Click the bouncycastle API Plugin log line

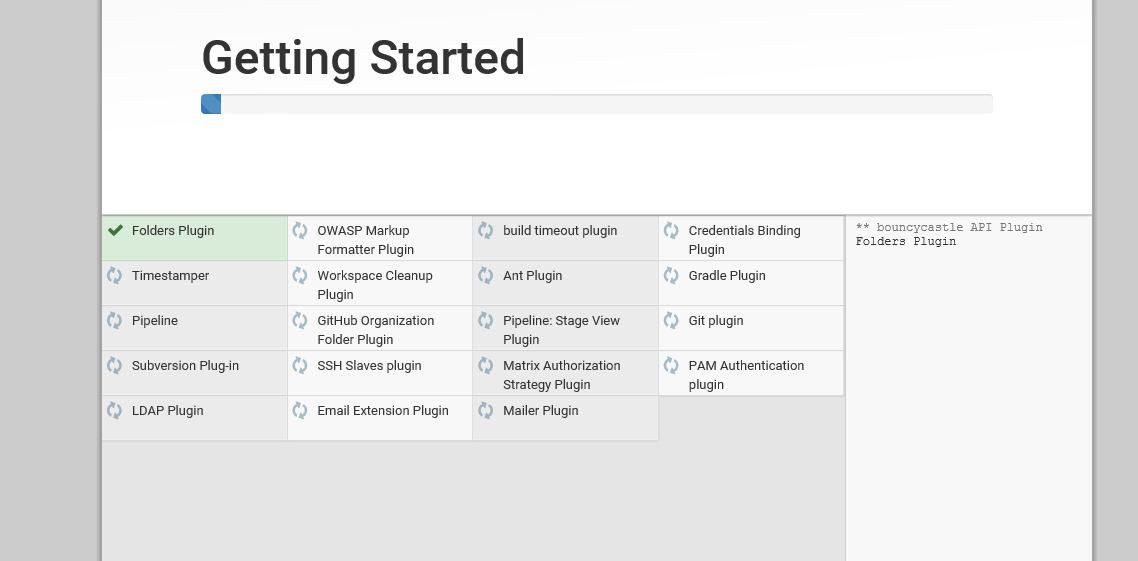[949, 227]
